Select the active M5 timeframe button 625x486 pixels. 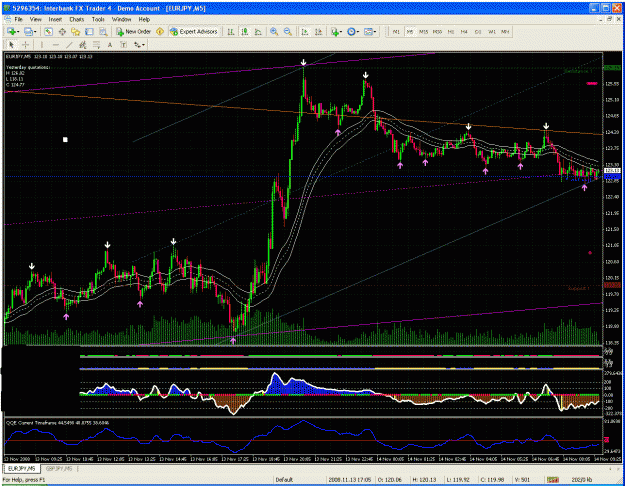(410, 32)
